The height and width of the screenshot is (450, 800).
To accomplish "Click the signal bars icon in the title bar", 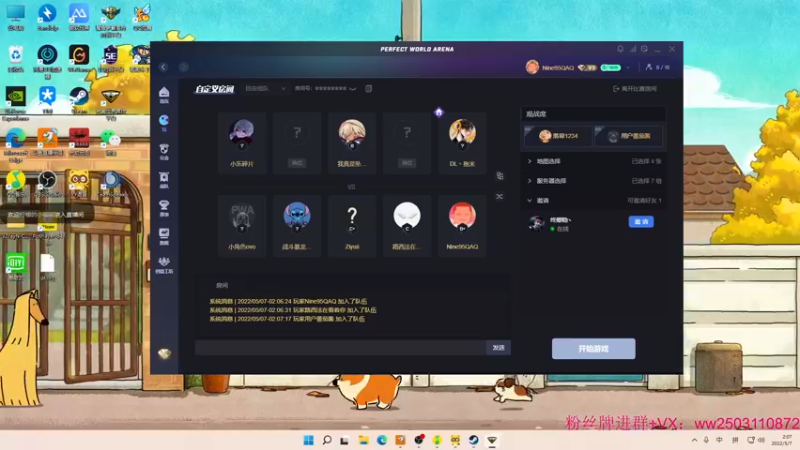I will [633, 49].
